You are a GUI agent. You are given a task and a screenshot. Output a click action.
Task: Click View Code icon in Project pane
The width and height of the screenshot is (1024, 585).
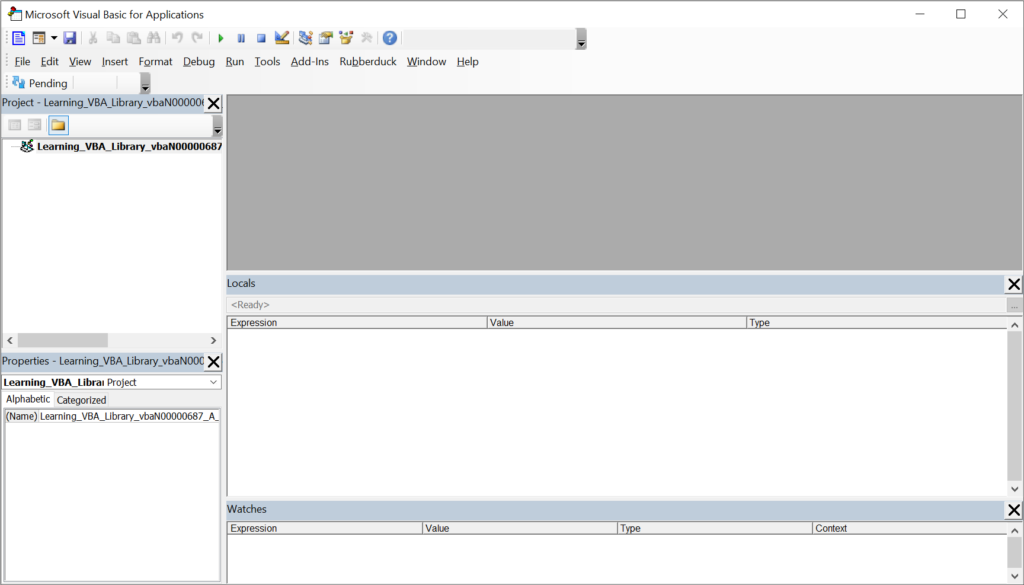point(14,125)
